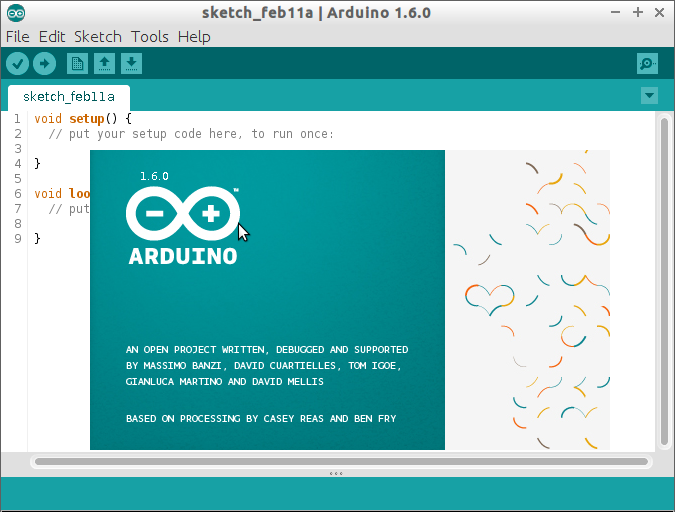Viewport: 675px width, 512px height.
Task: Open the Edit menu
Action: click(x=52, y=37)
